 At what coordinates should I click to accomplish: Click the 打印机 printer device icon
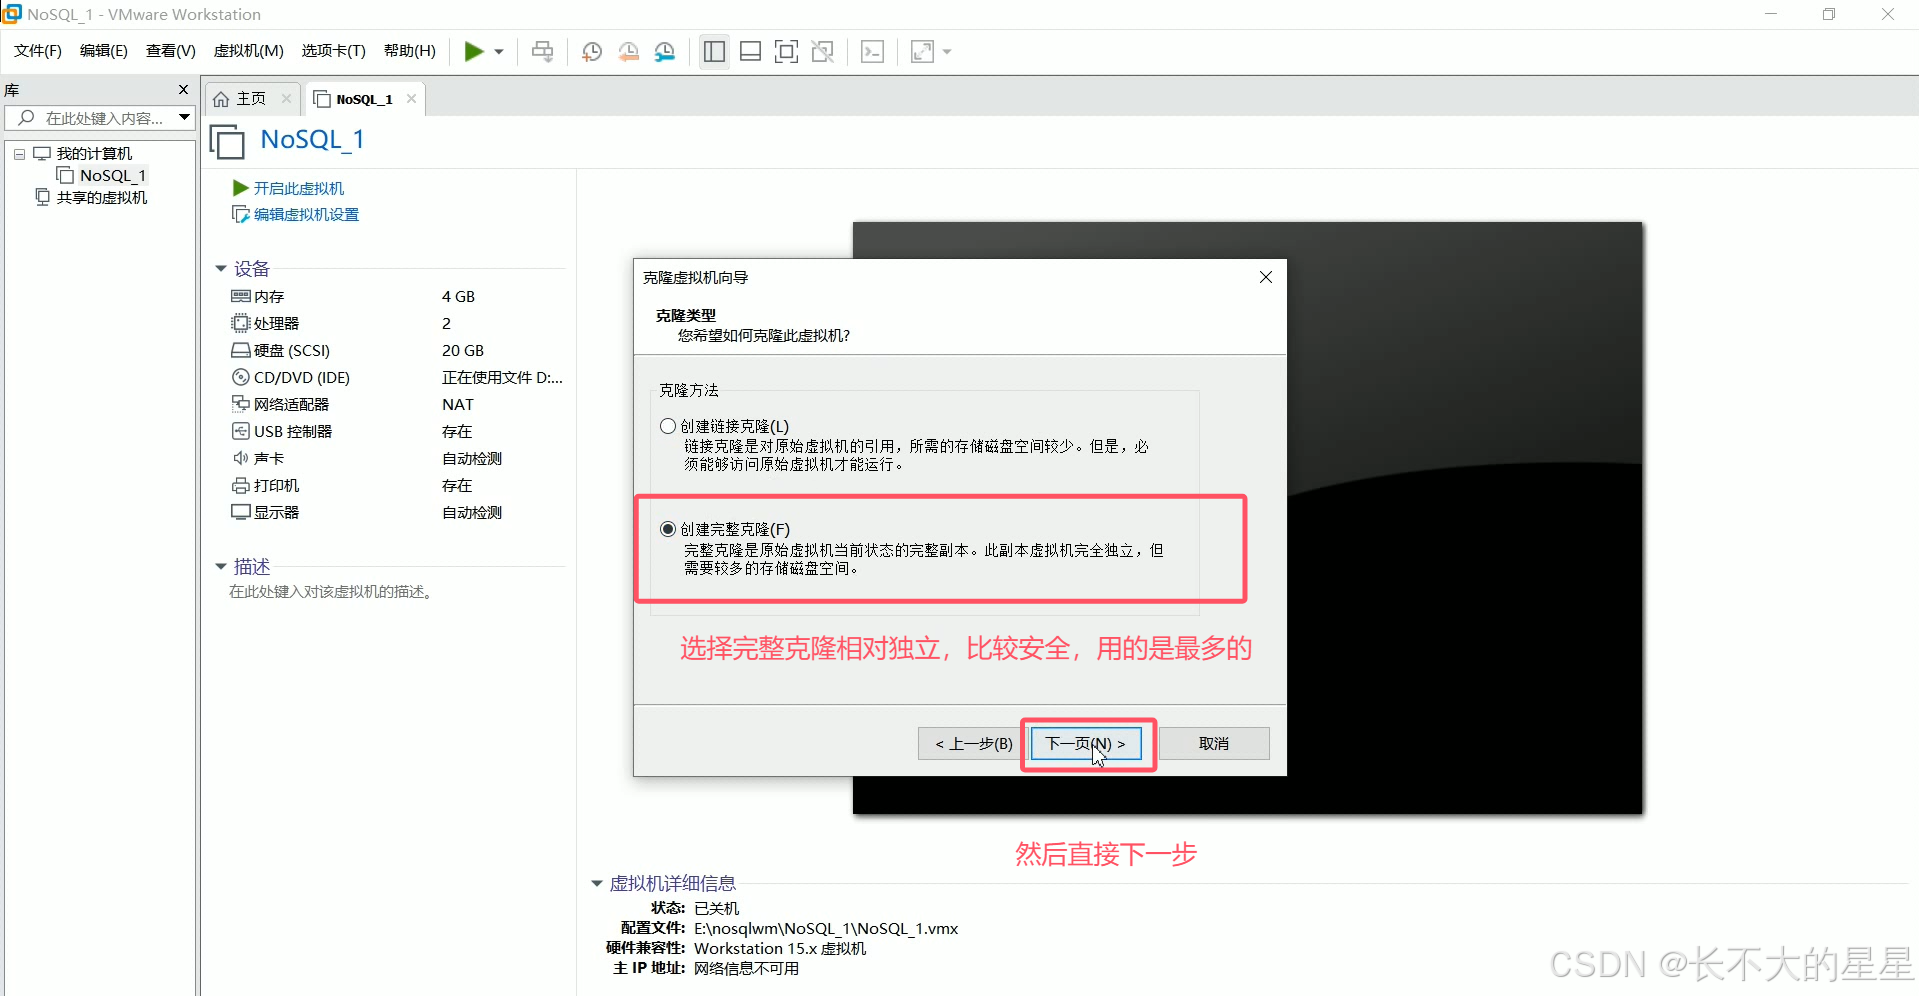tap(240, 485)
